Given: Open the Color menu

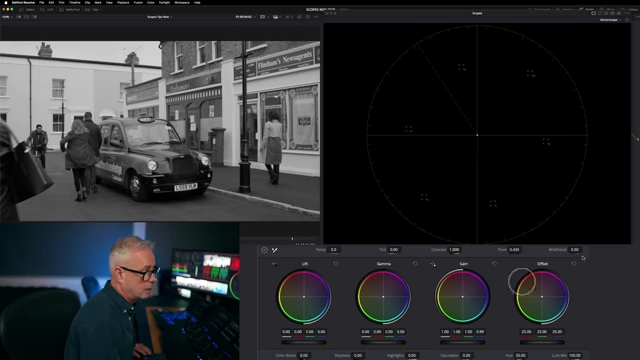Looking at the screenshot, I should coord(151,2).
